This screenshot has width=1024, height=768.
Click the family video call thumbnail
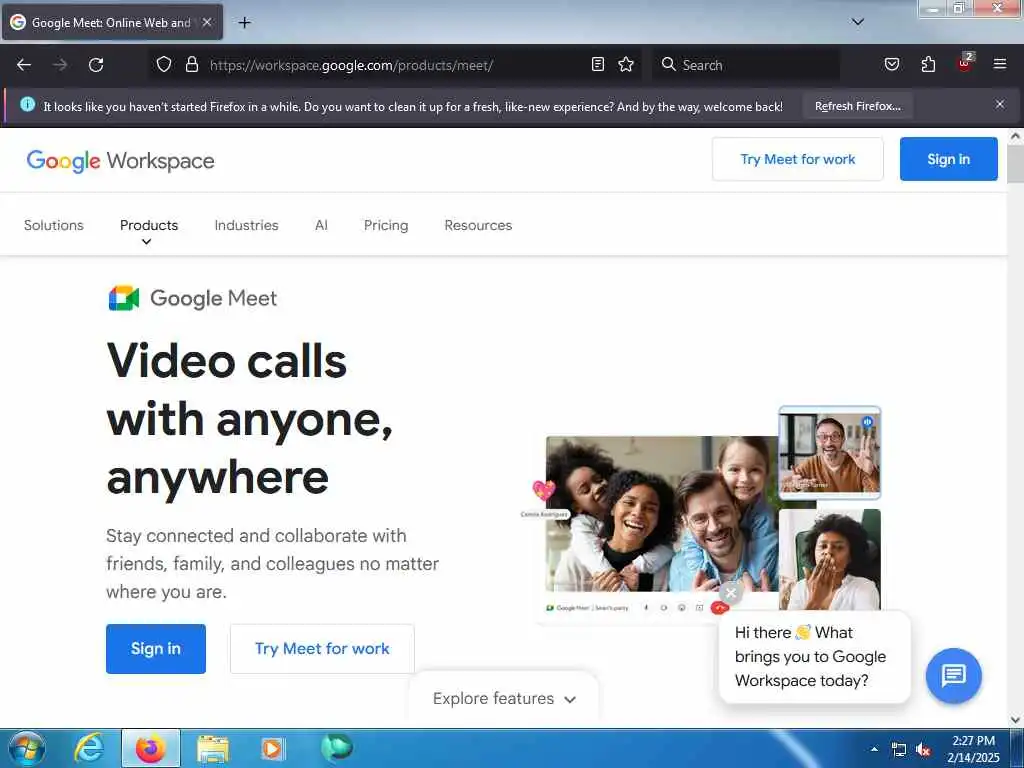(x=662, y=514)
